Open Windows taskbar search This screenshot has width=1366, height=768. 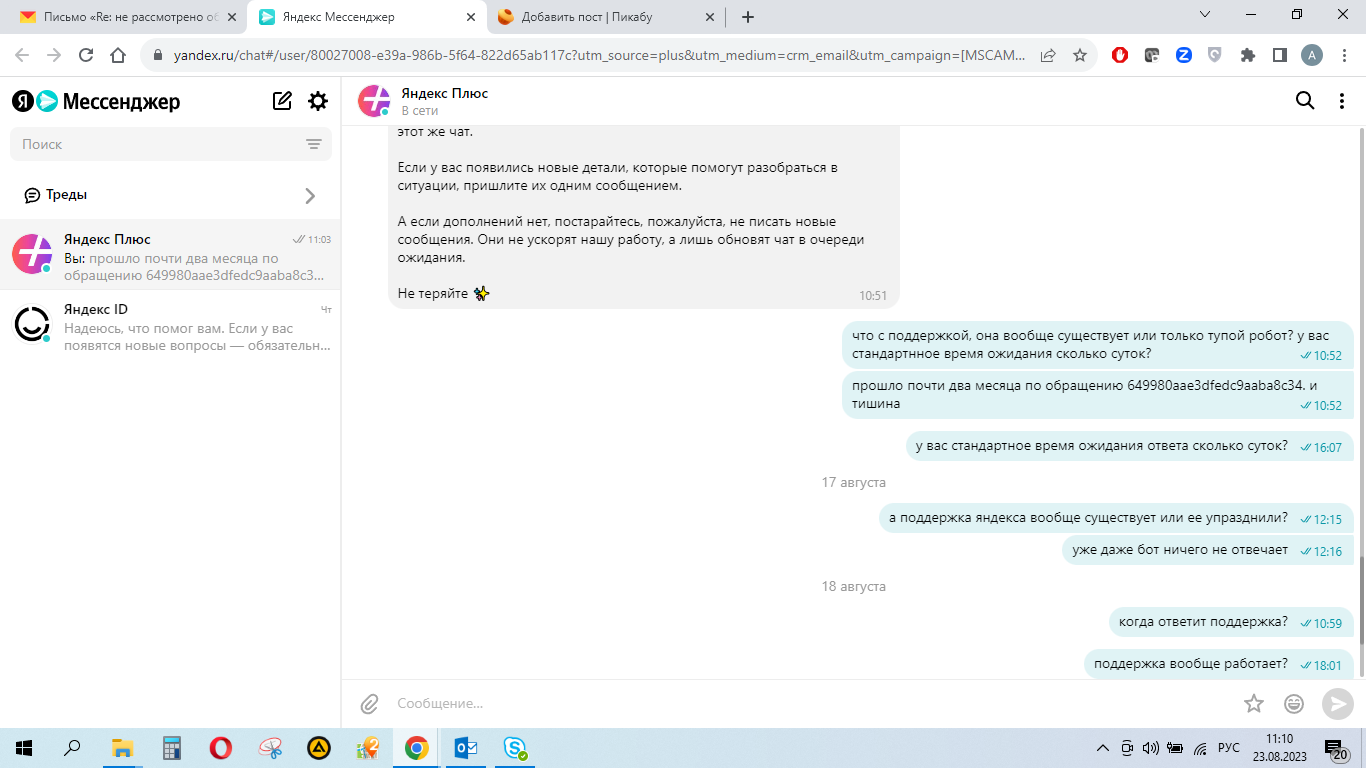(x=73, y=748)
